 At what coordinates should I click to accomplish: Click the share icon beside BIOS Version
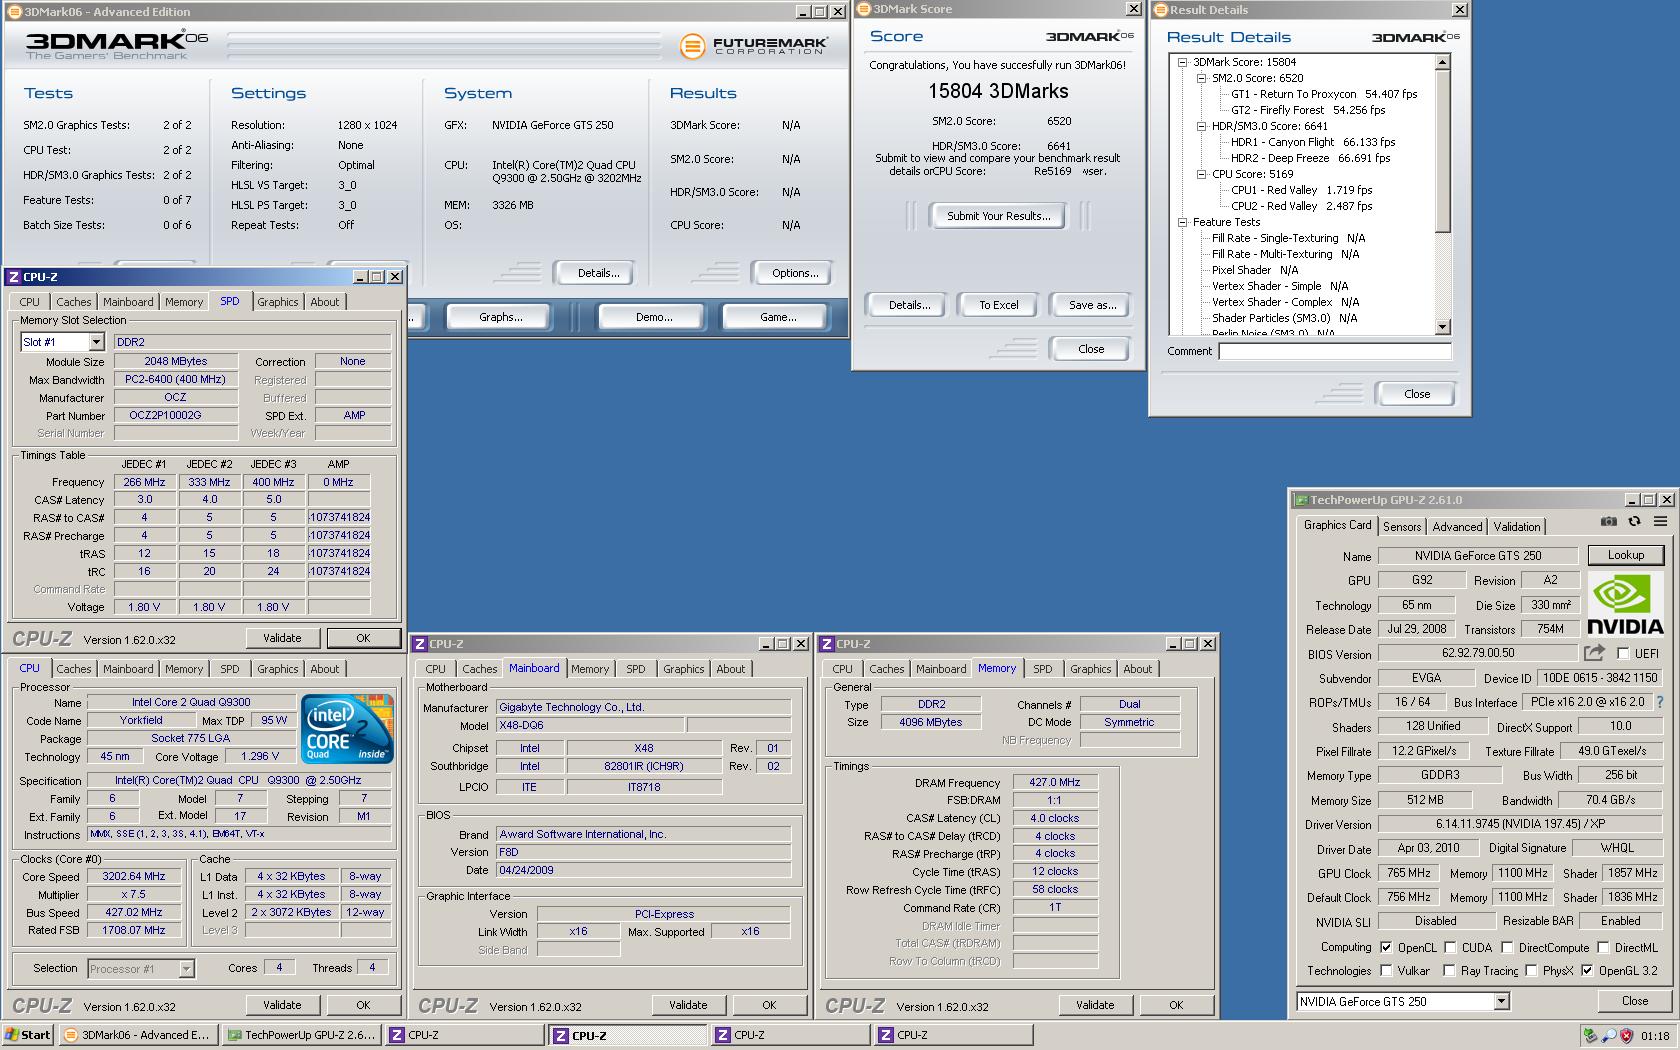pos(1594,652)
